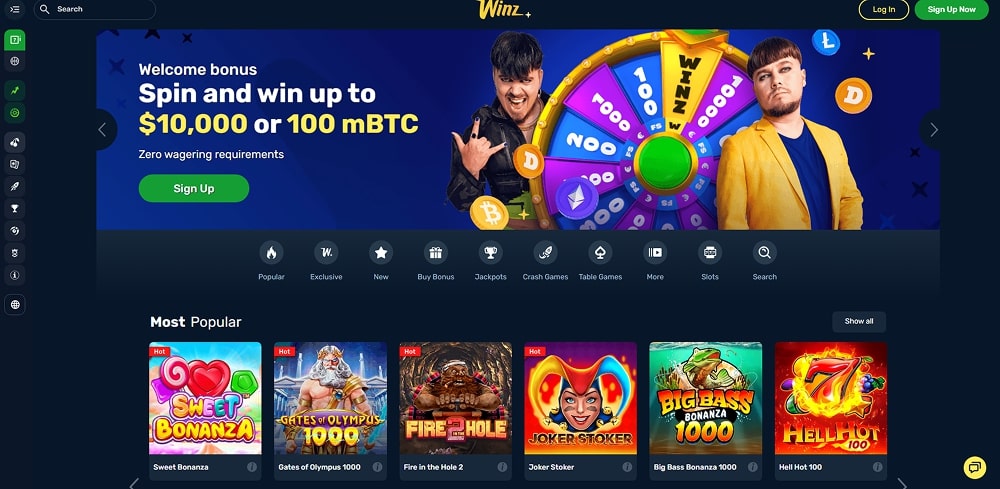This screenshot has width=1000, height=489.
Task: Select the Table Games spade icon
Action: click(600, 253)
